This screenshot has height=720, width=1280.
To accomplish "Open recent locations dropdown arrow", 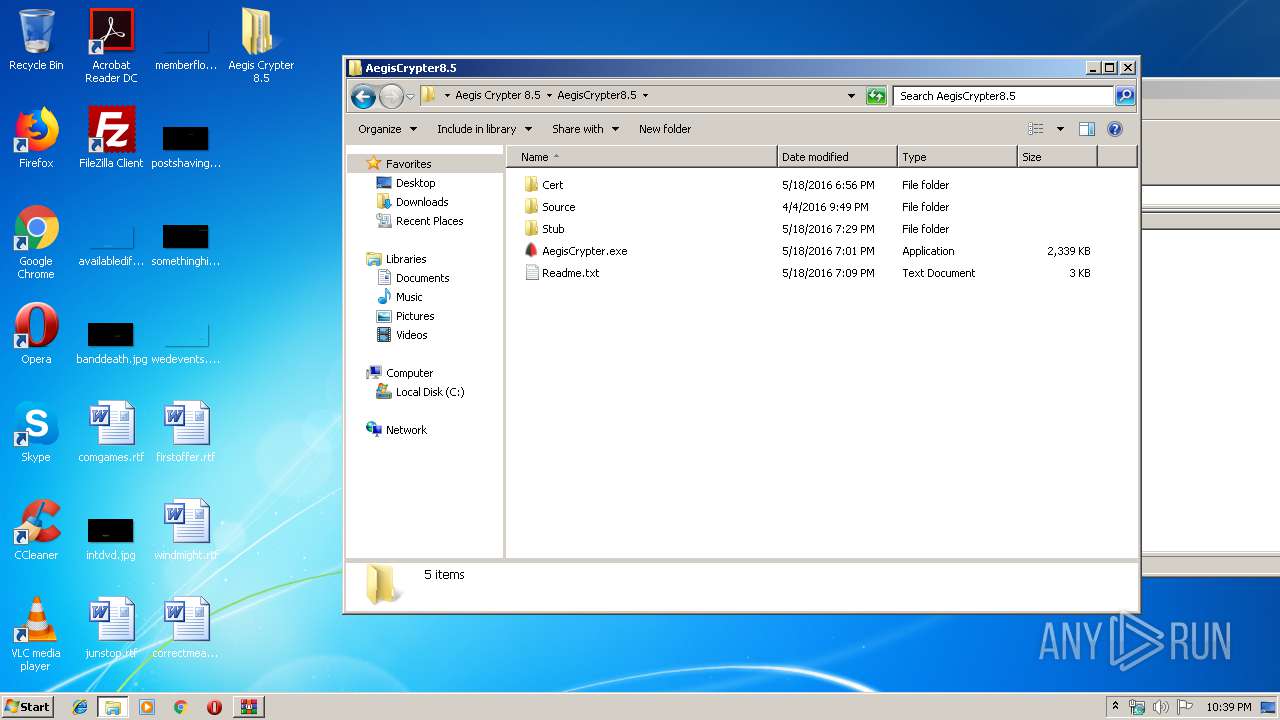I will 410,97.
